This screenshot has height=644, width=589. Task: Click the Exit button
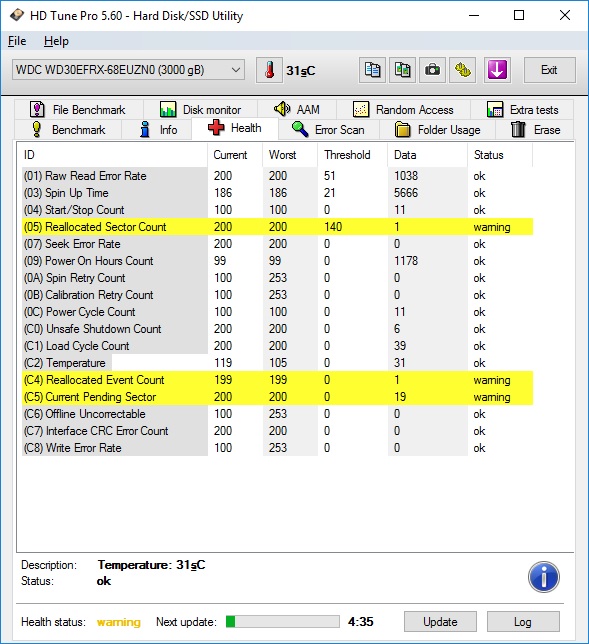[549, 70]
